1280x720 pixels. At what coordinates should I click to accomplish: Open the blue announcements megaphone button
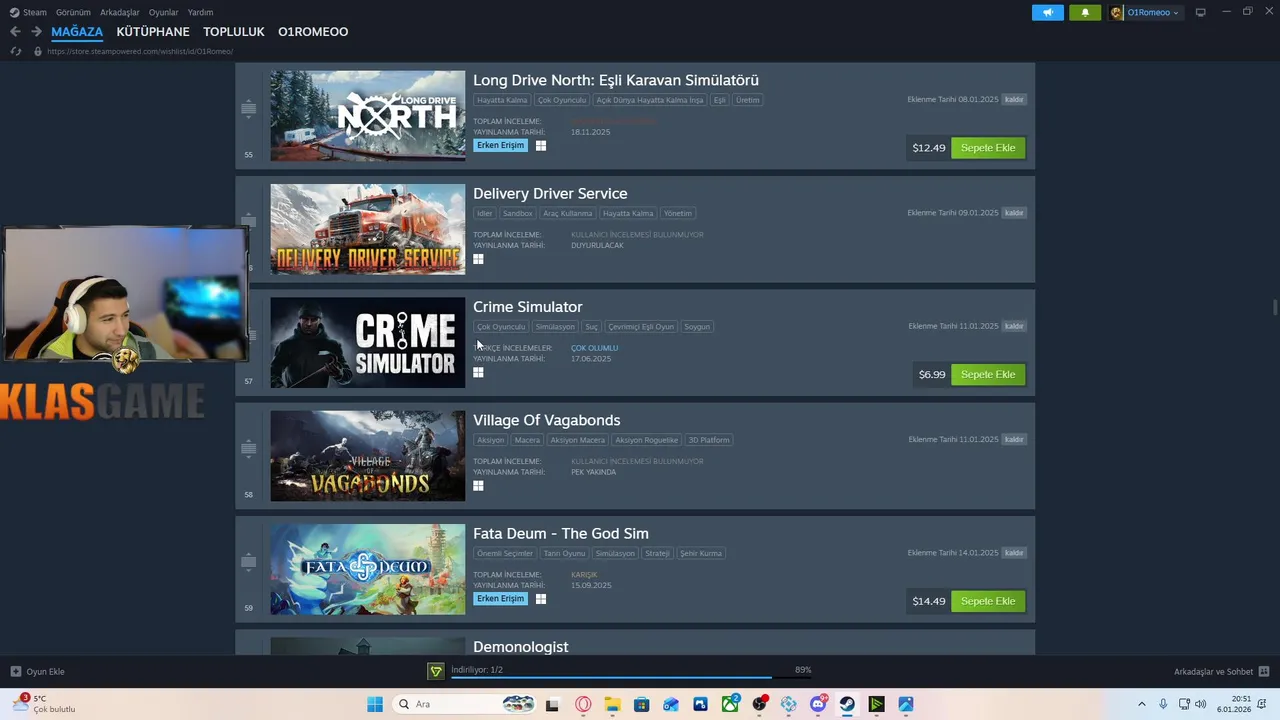click(1048, 12)
